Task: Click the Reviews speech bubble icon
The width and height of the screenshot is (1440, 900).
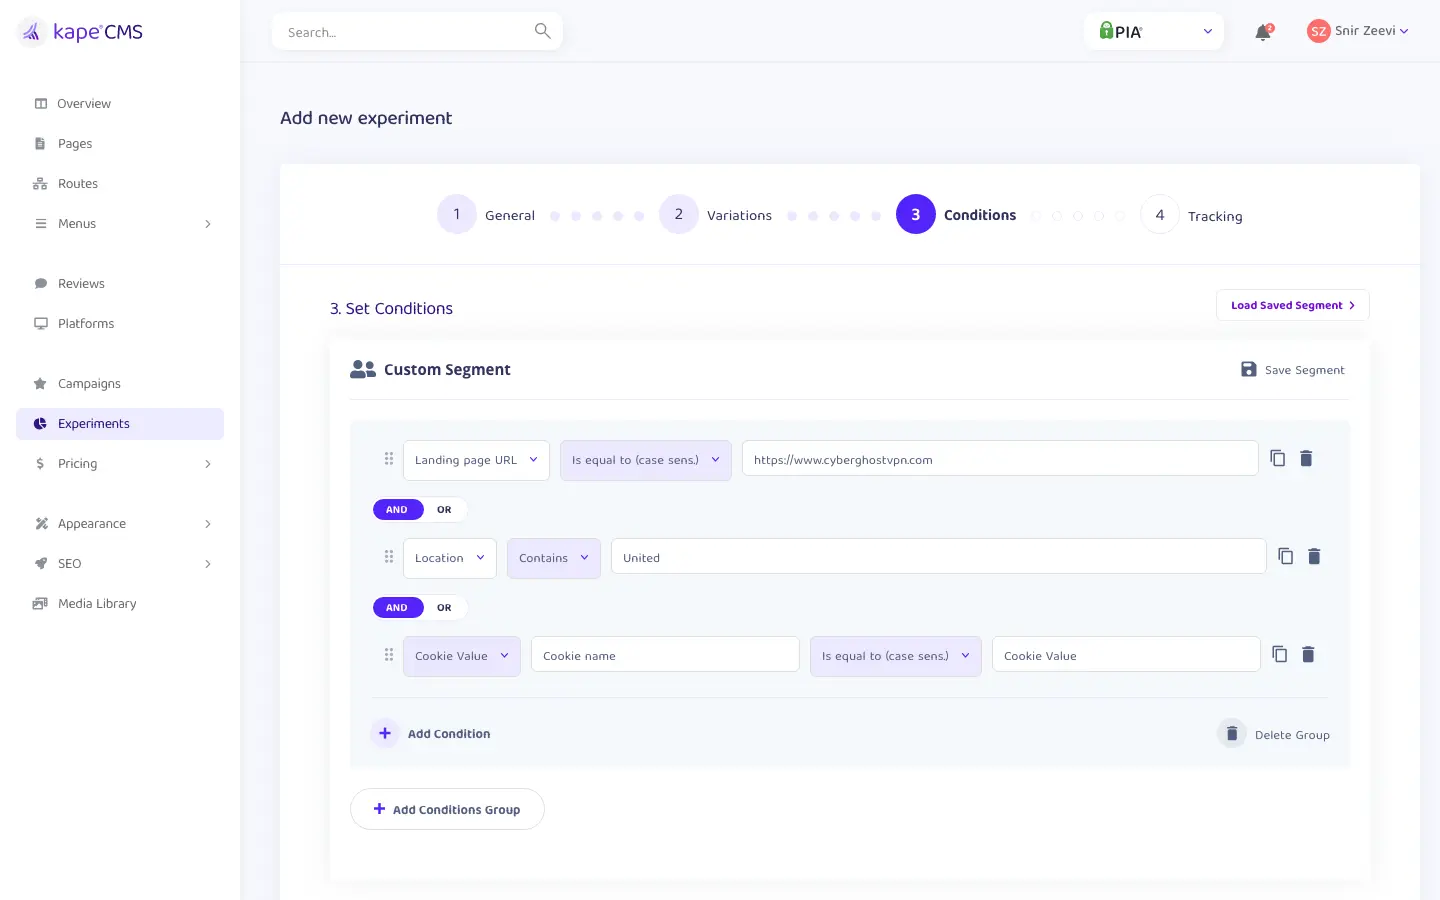Action: tap(41, 283)
